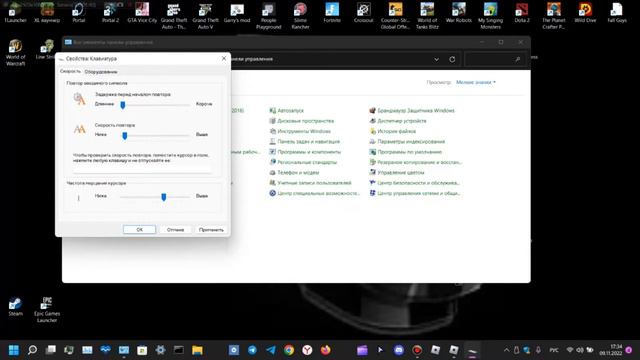Expand the address bar history dropdown
This screenshot has width=640, height=360.
[x=436, y=59]
